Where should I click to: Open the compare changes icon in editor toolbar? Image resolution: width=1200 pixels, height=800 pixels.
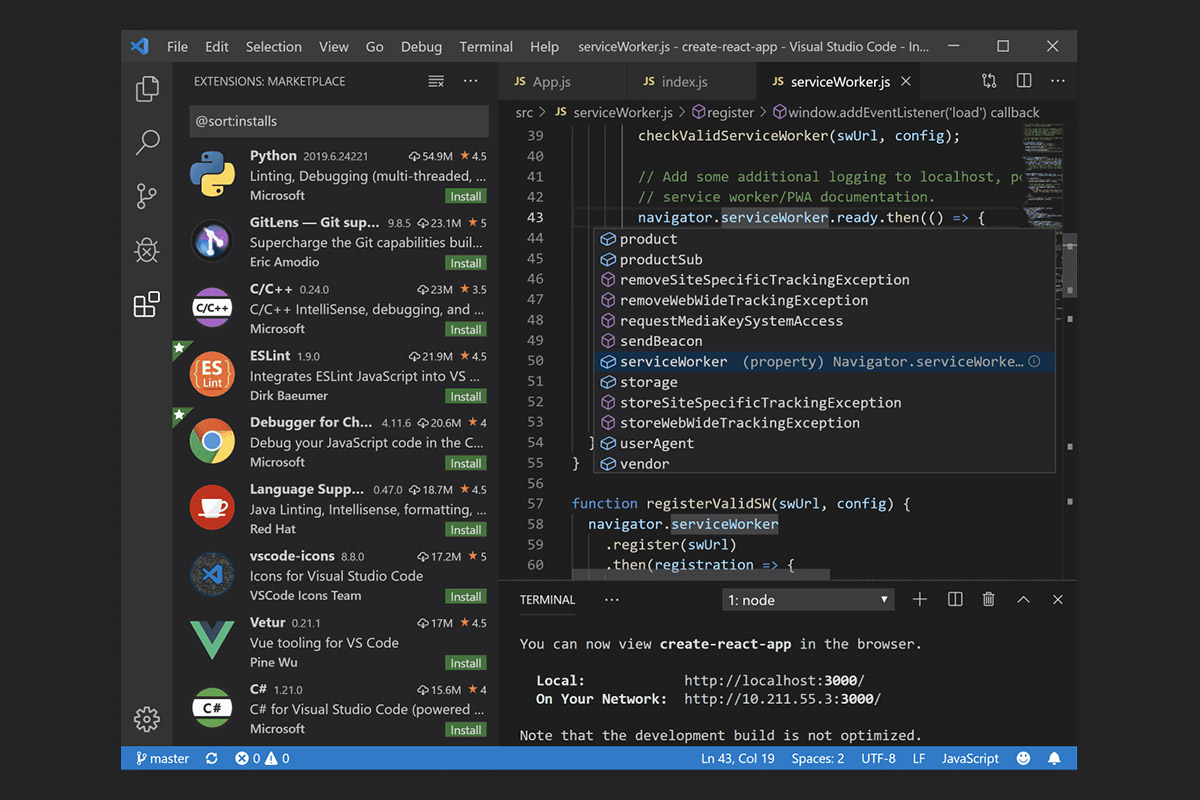click(x=989, y=81)
